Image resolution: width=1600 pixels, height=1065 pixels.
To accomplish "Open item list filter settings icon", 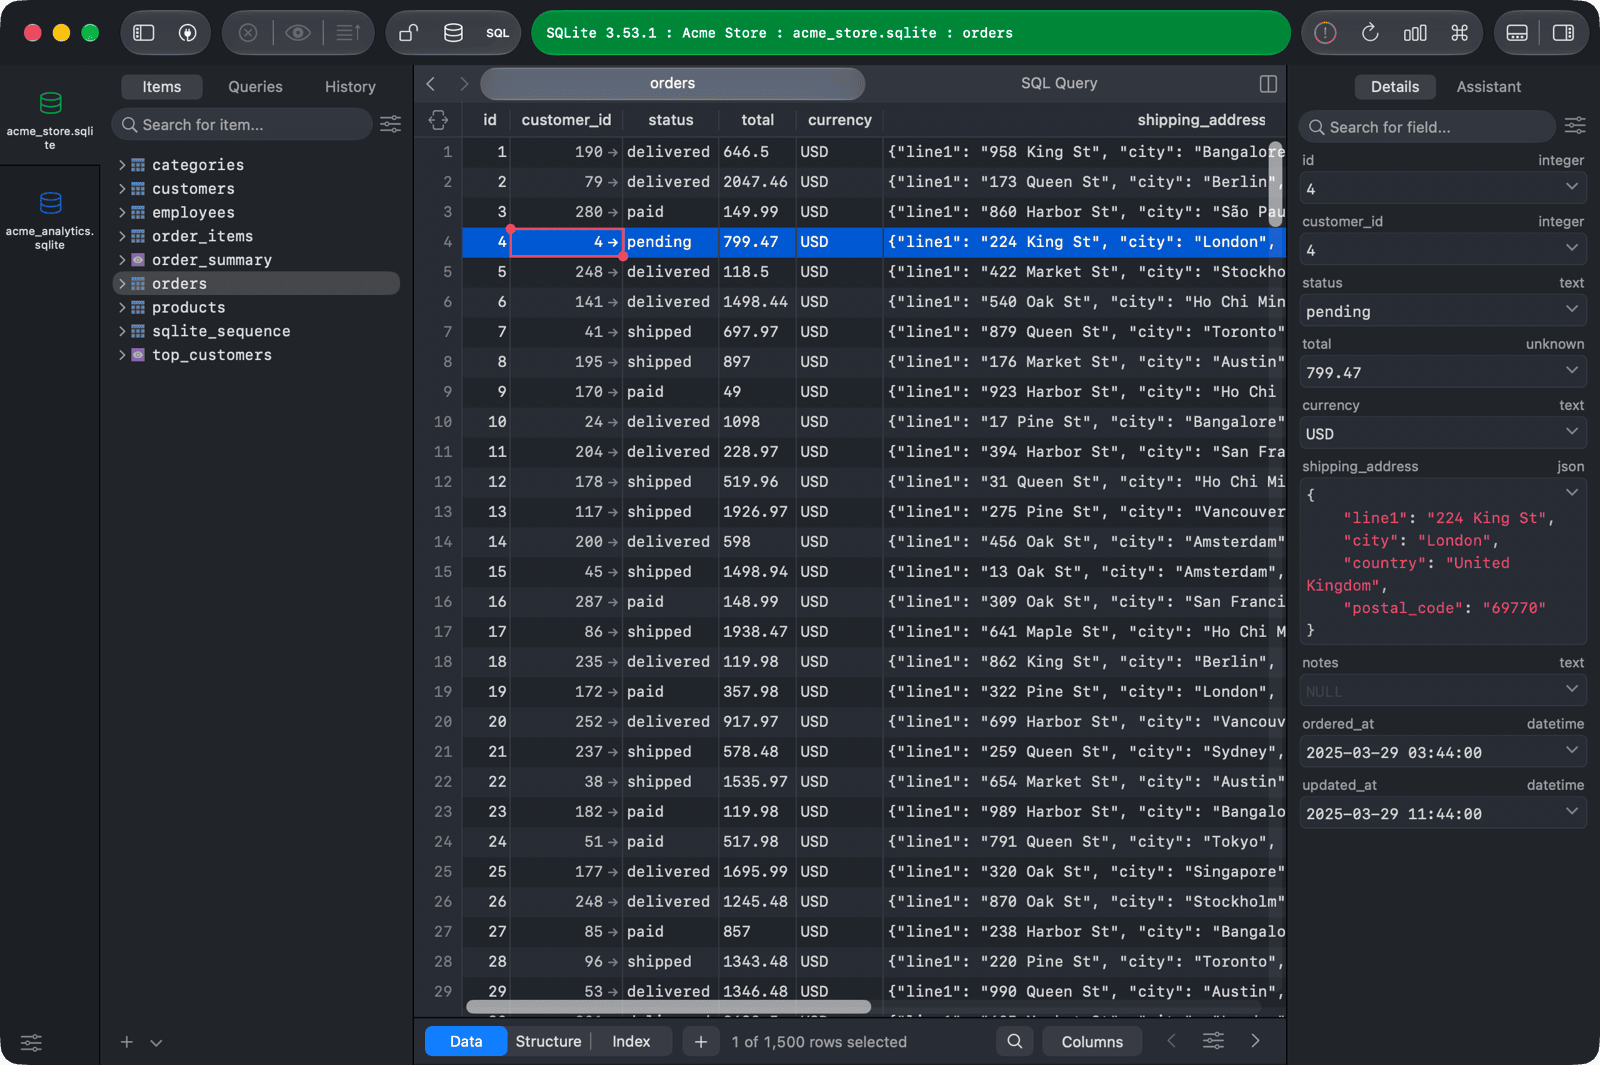I will click(x=391, y=124).
